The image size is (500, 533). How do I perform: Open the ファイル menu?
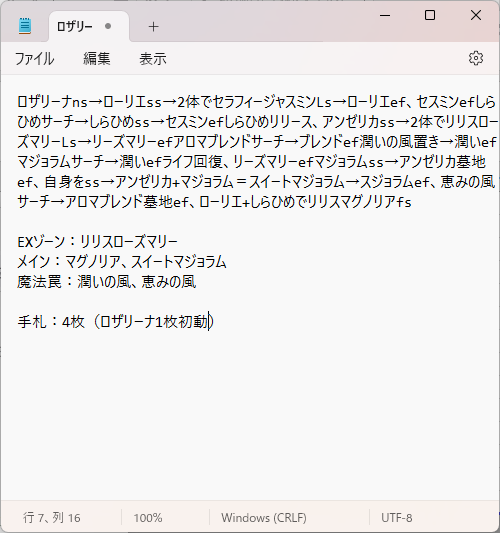34,59
